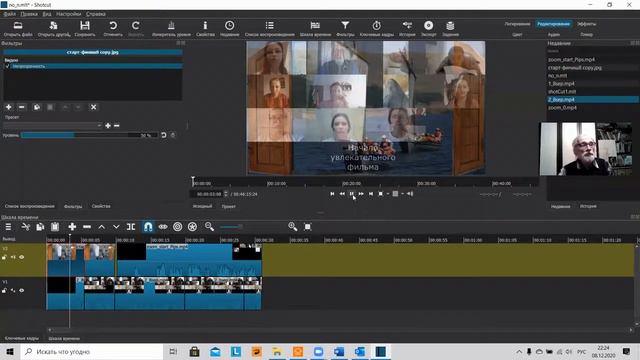Select the 'Эффекты' layout button

click(587, 24)
